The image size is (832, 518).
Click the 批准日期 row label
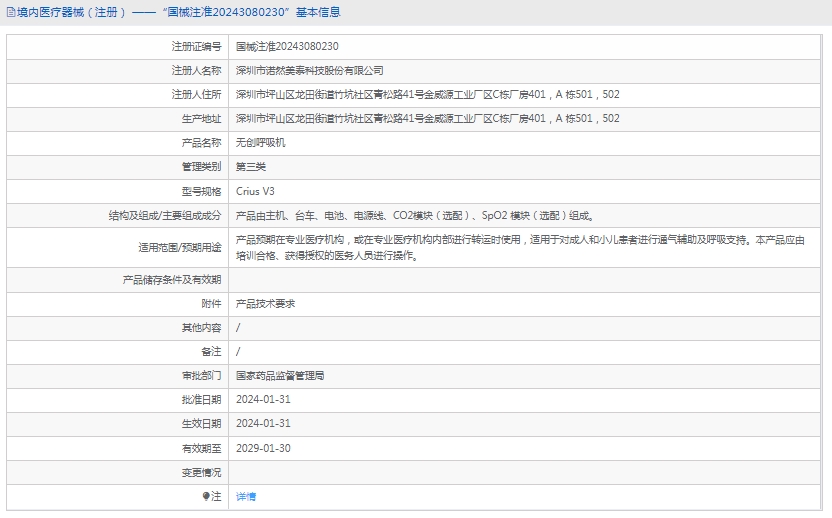(201, 400)
